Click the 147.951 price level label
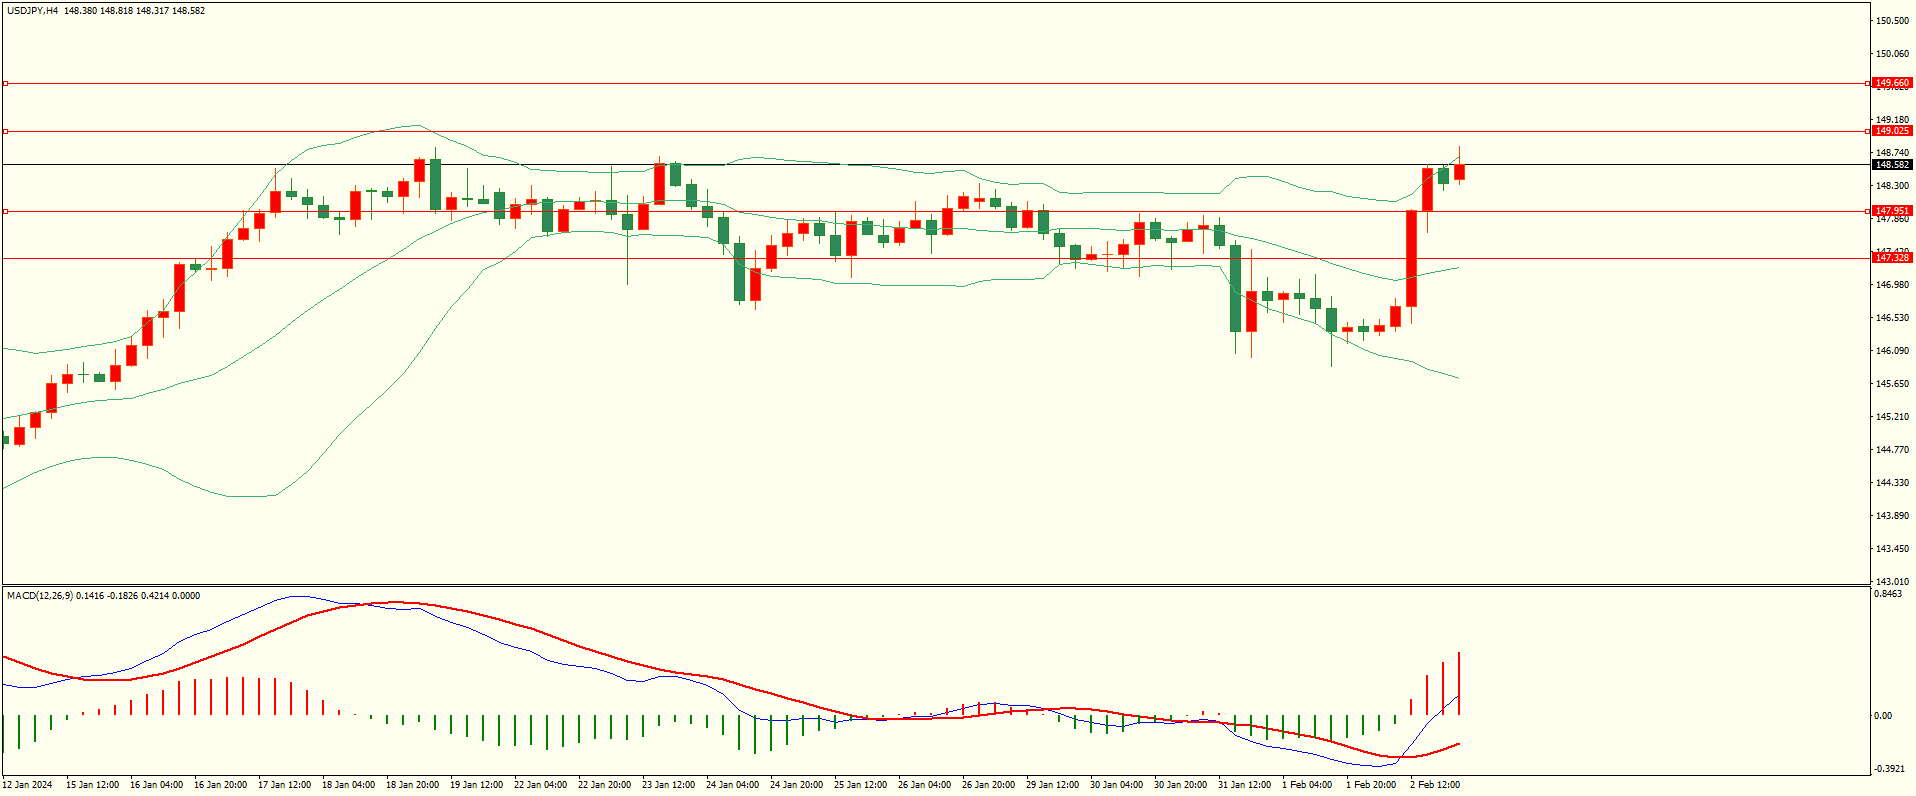This screenshot has height=796, width=1916. pos(1892,211)
